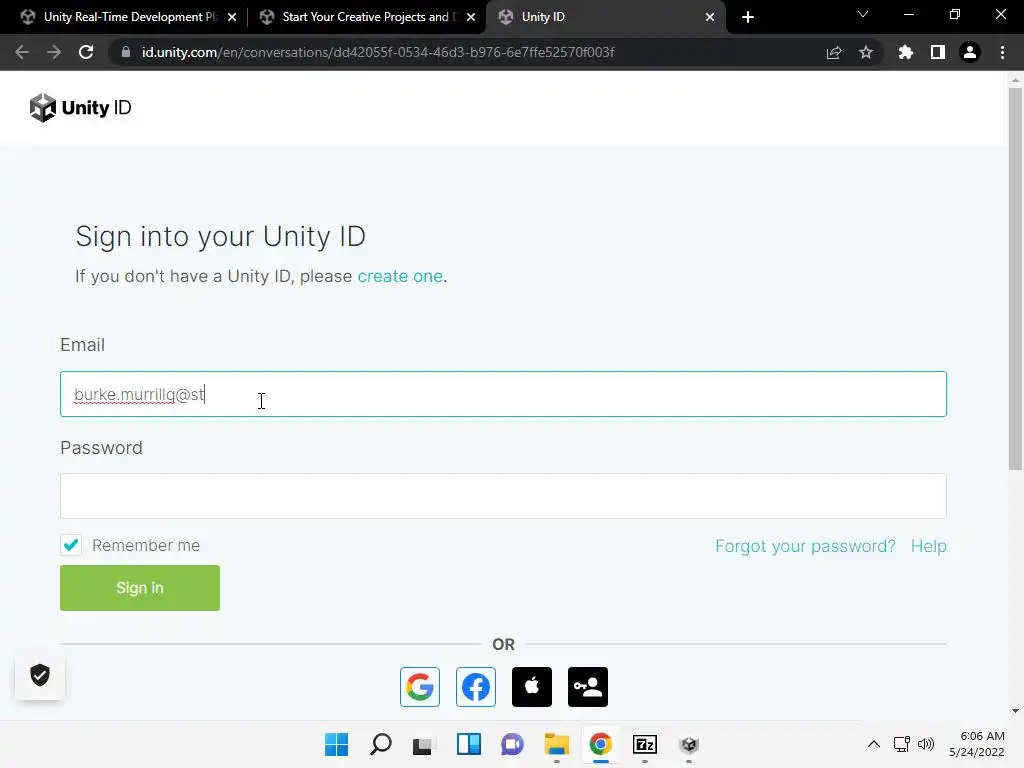Screen dimensions: 1024x768
Task: Show hidden system tray icons
Action: click(873, 744)
